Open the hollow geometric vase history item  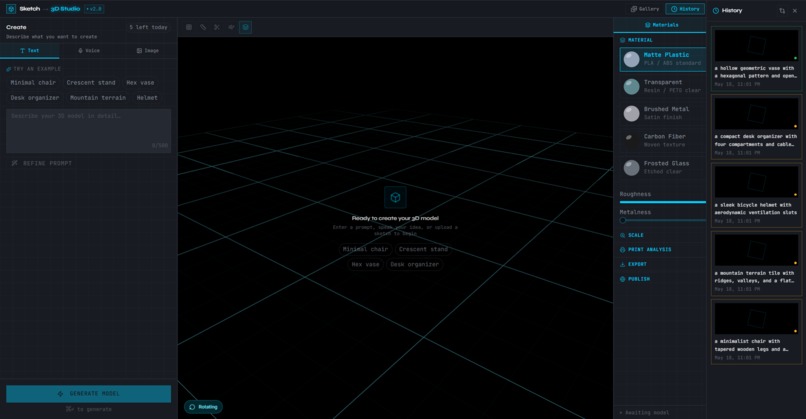tap(756, 58)
